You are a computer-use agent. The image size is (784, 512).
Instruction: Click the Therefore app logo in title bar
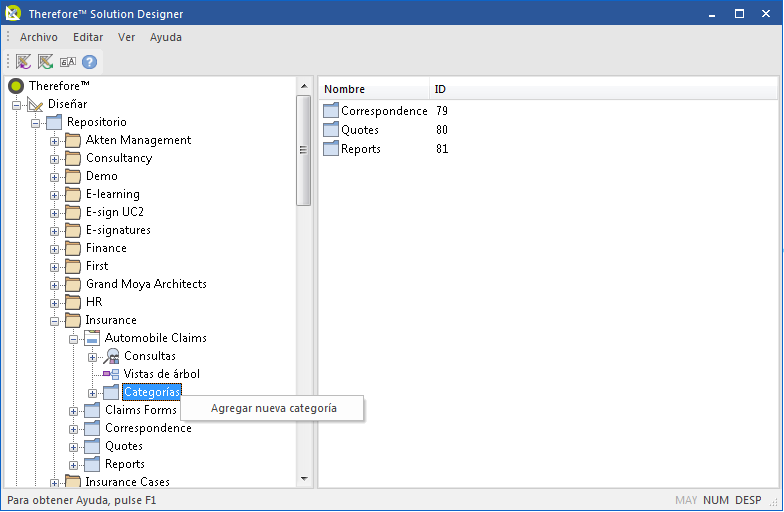pos(13,14)
